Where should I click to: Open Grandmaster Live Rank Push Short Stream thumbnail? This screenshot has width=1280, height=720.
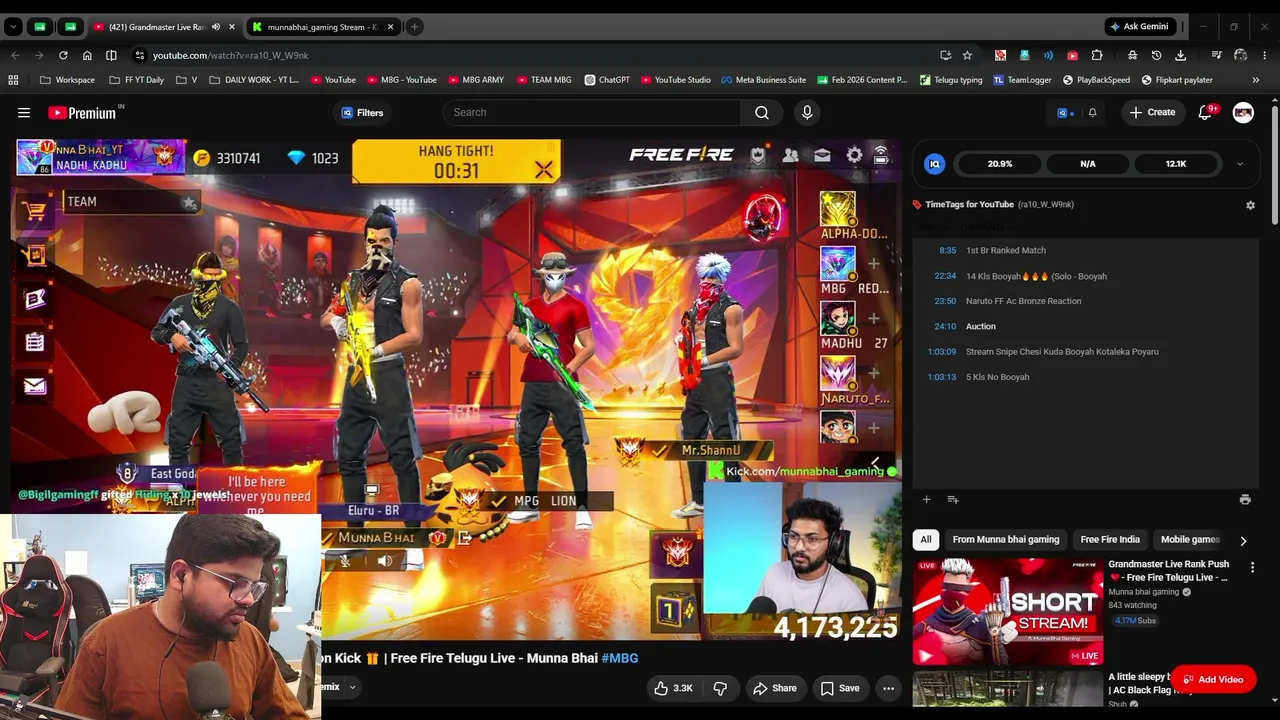[1007, 611]
